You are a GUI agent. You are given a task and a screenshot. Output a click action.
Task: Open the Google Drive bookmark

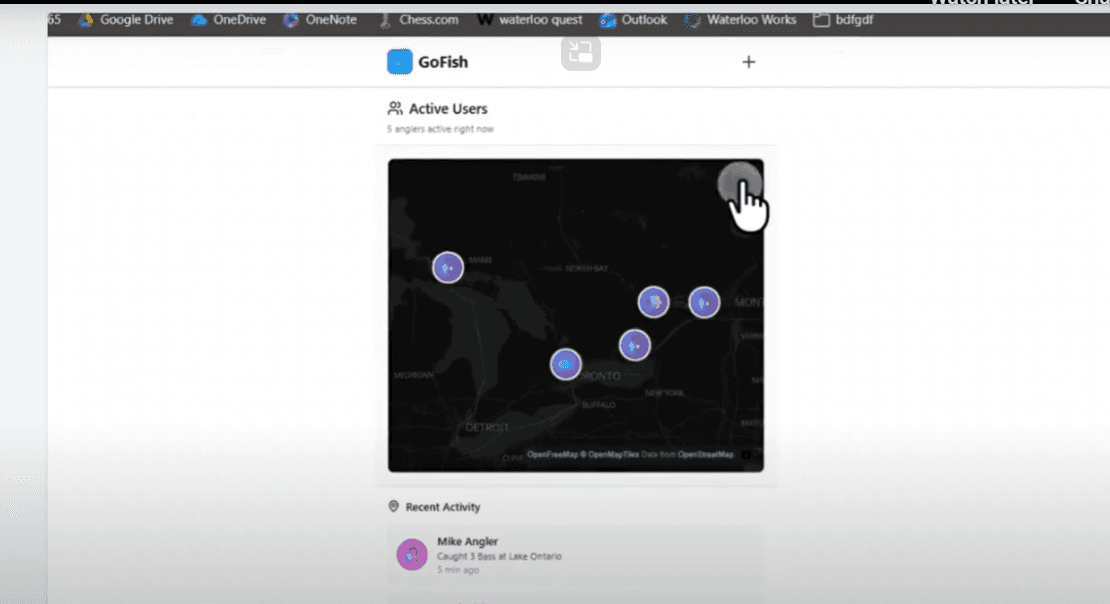126,19
